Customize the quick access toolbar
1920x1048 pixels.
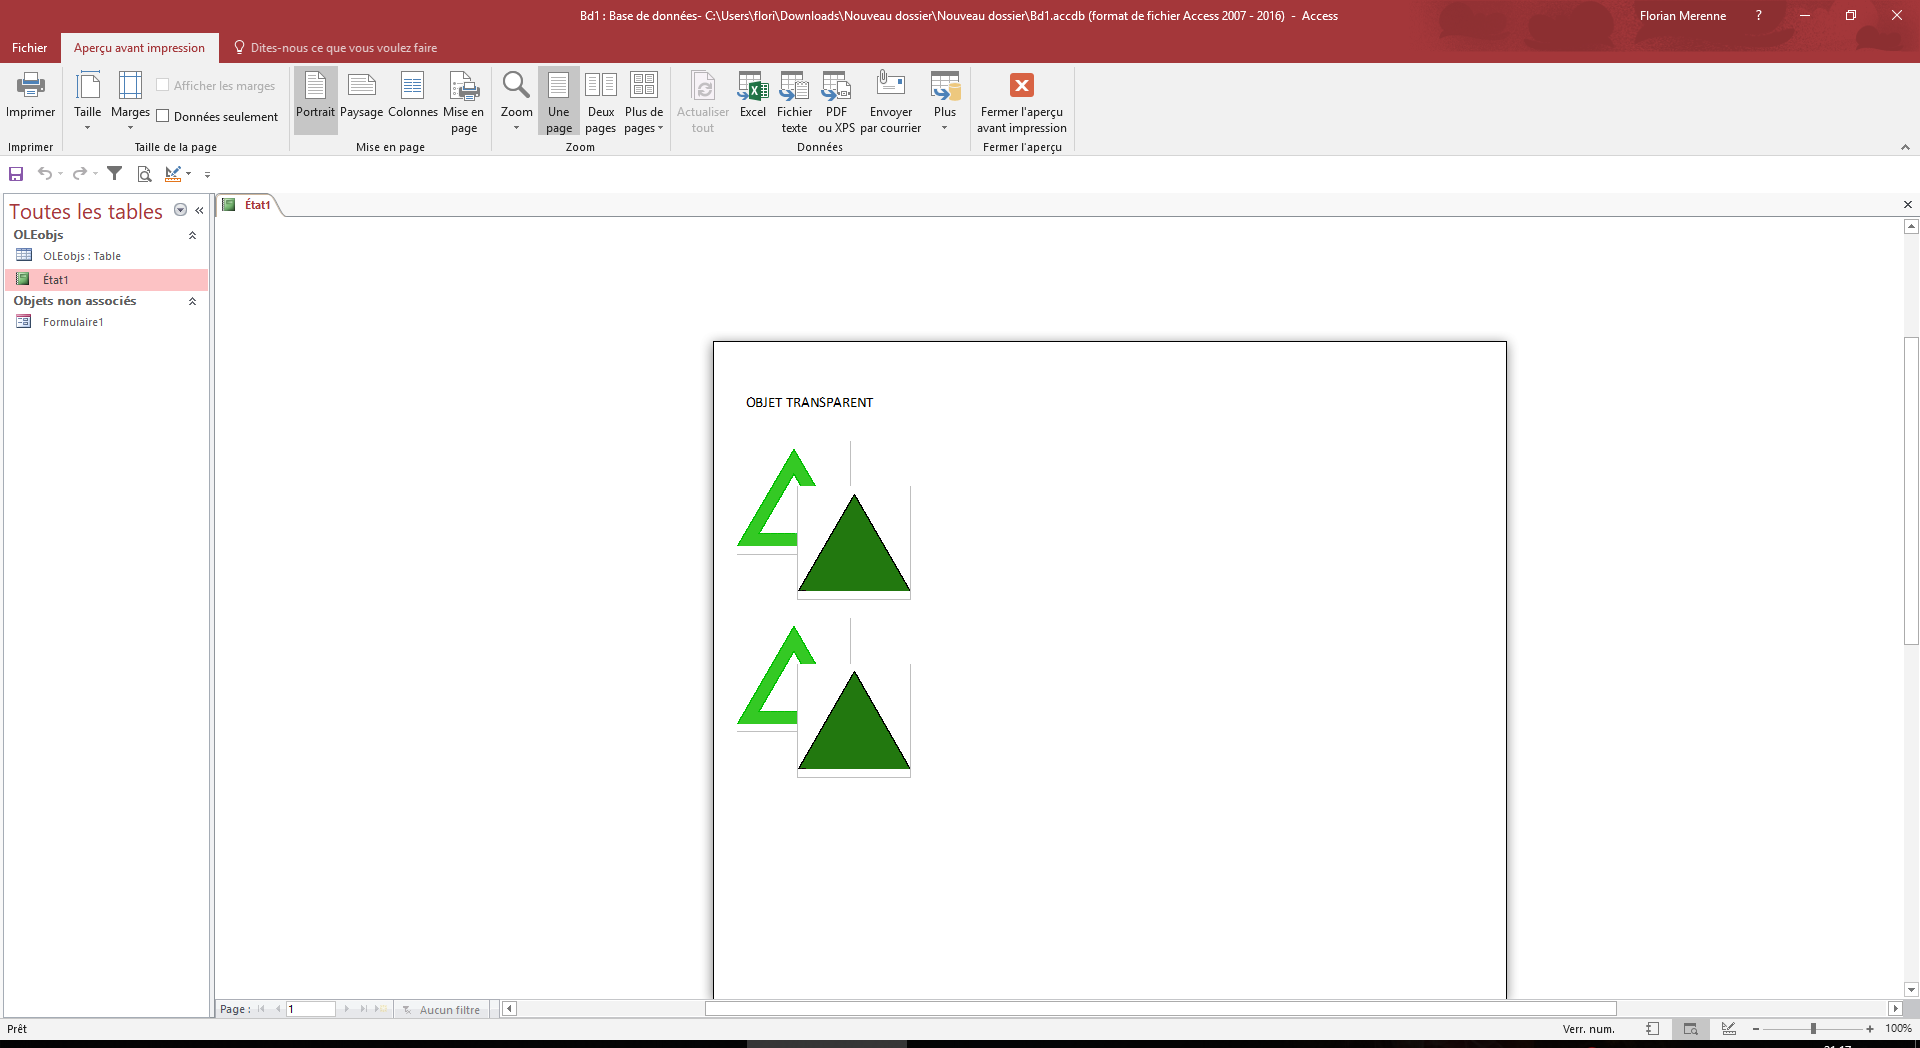(207, 174)
